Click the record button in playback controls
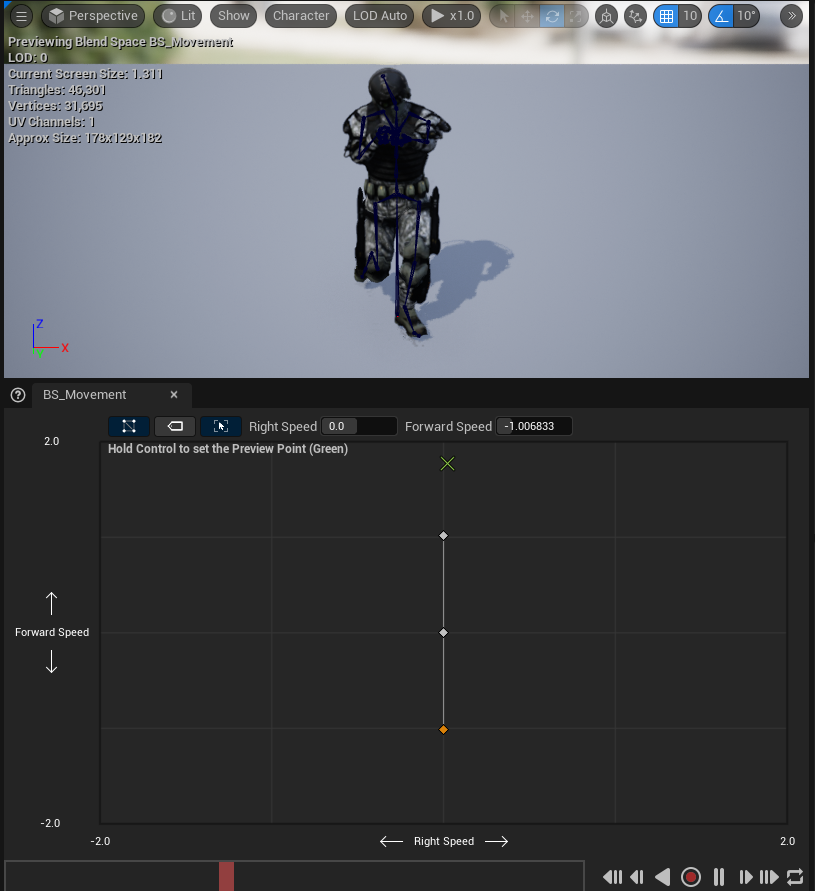 click(691, 876)
